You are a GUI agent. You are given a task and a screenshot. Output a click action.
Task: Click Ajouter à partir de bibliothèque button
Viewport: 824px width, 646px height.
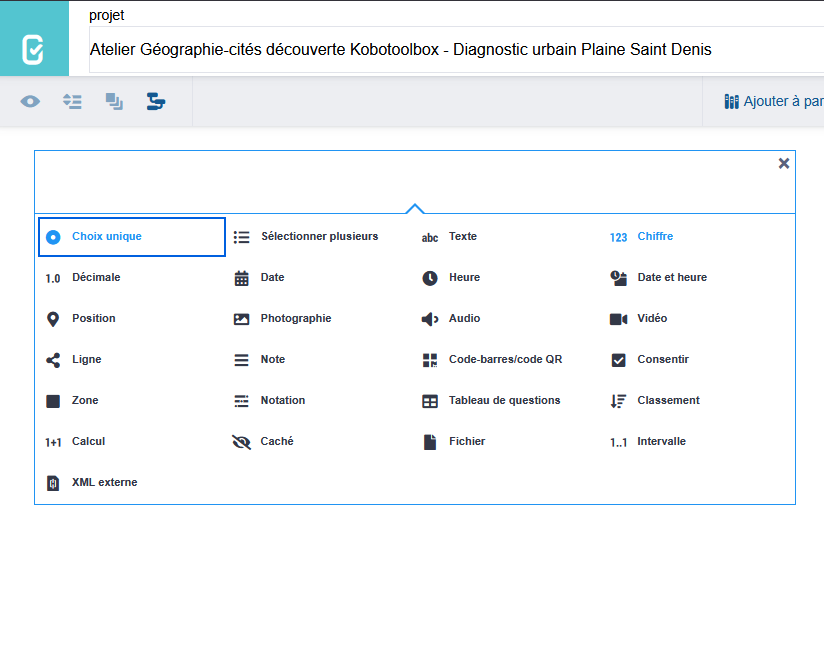pos(772,101)
